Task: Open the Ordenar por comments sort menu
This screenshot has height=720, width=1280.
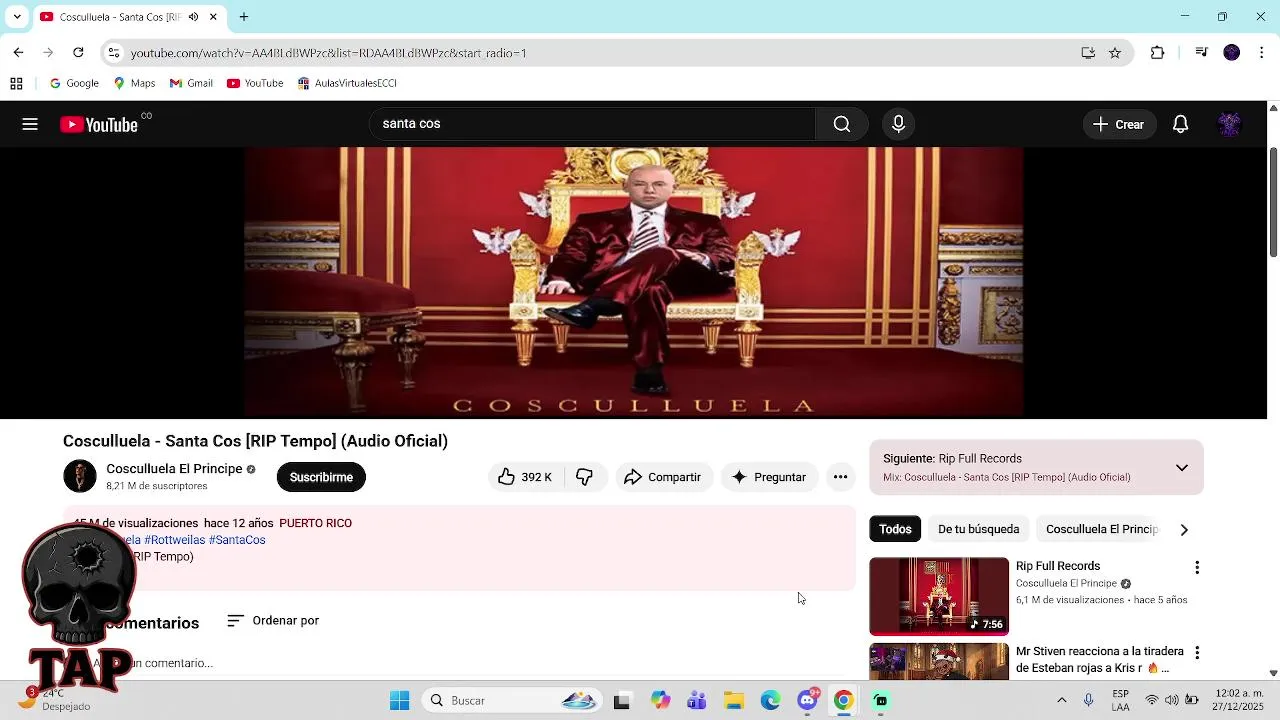Action: point(273,621)
